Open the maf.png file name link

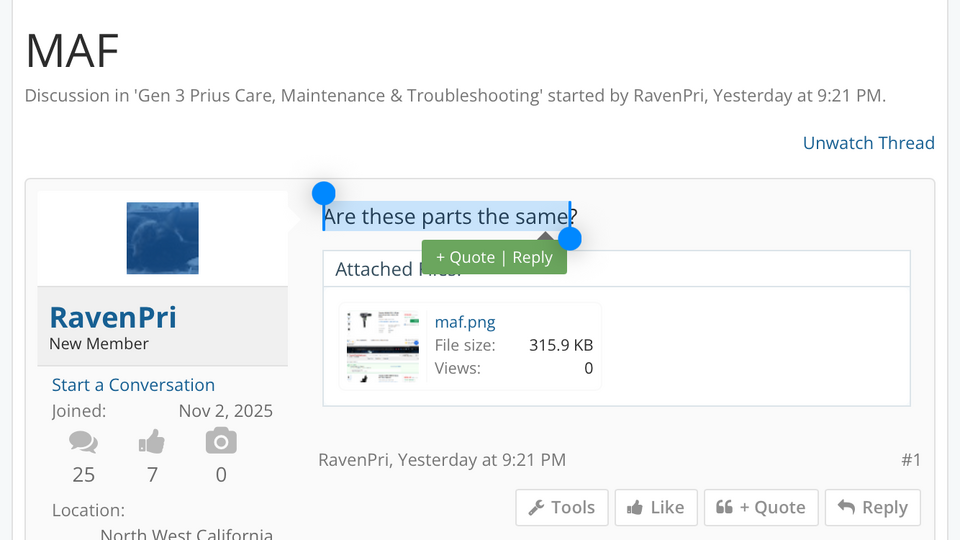pyautogui.click(x=465, y=322)
